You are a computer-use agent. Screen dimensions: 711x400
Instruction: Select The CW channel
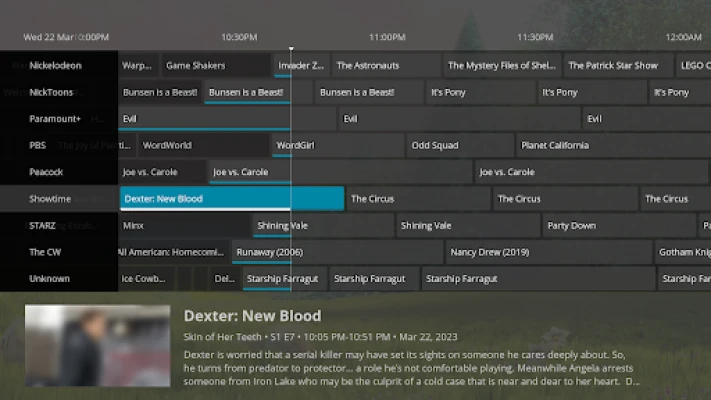click(45, 252)
